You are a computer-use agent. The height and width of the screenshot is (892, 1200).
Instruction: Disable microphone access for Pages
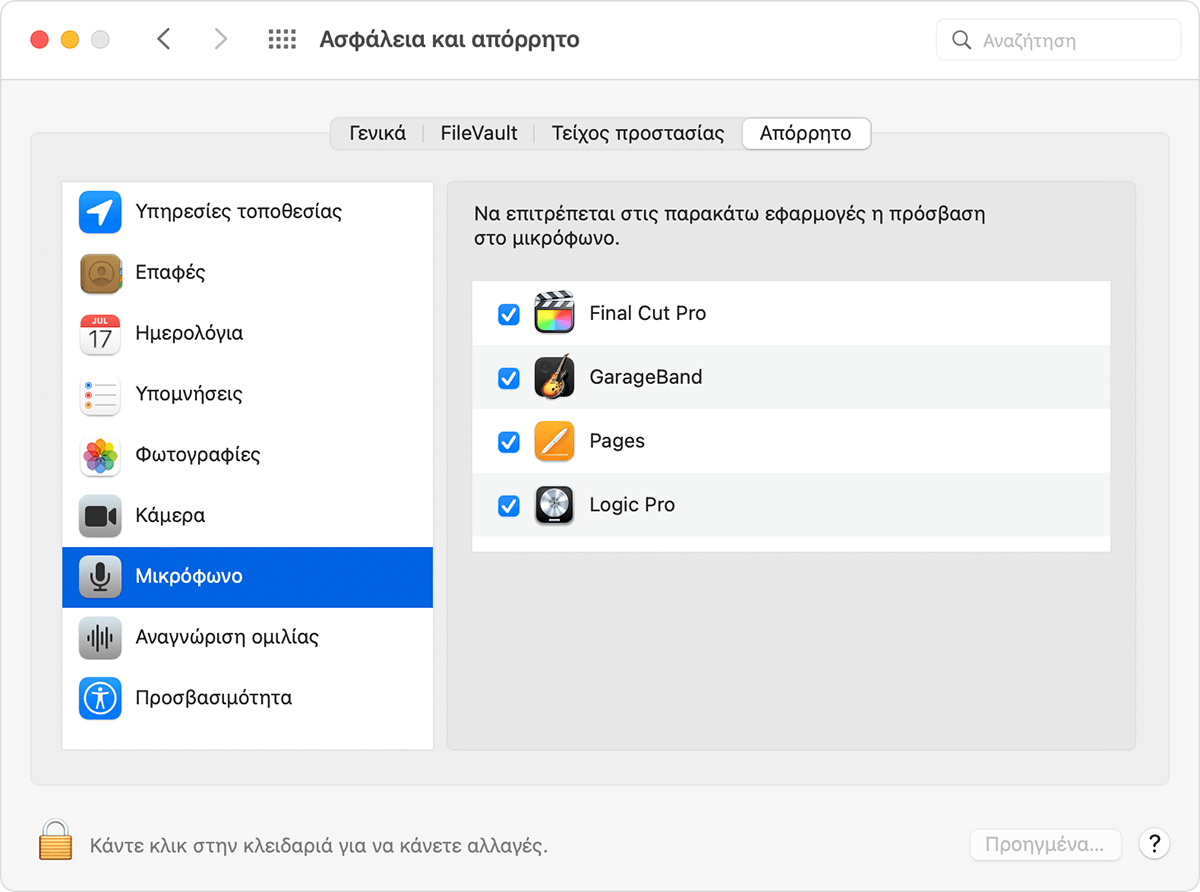pyautogui.click(x=509, y=441)
